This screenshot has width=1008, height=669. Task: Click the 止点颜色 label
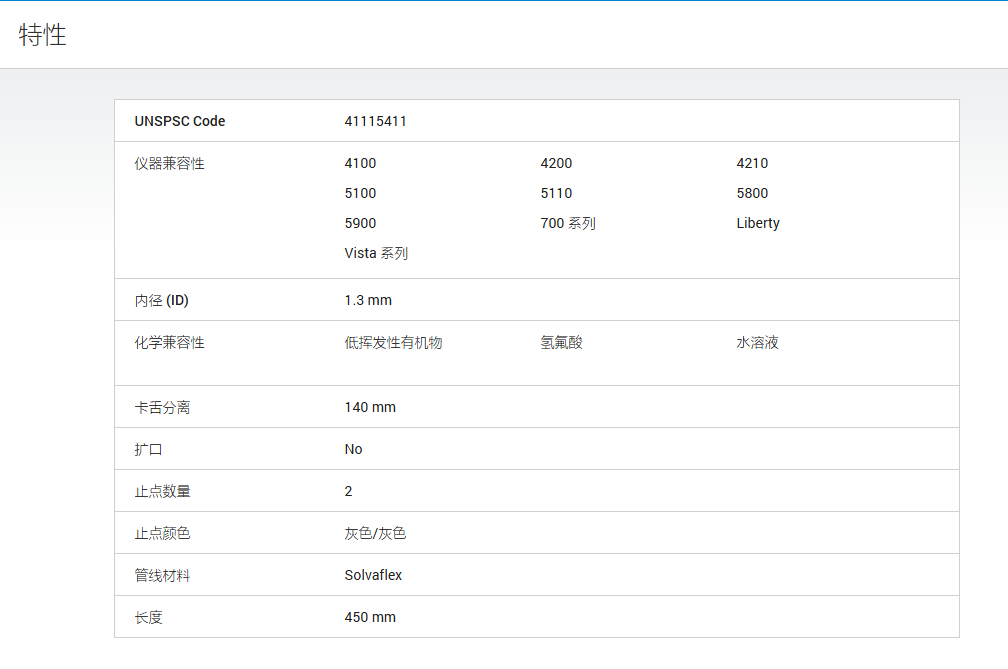(162, 533)
